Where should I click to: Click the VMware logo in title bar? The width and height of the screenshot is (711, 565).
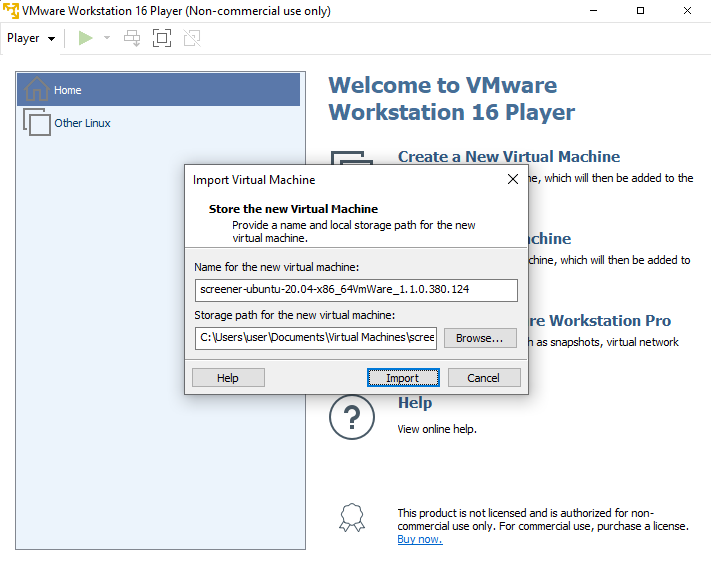(x=11, y=11)
